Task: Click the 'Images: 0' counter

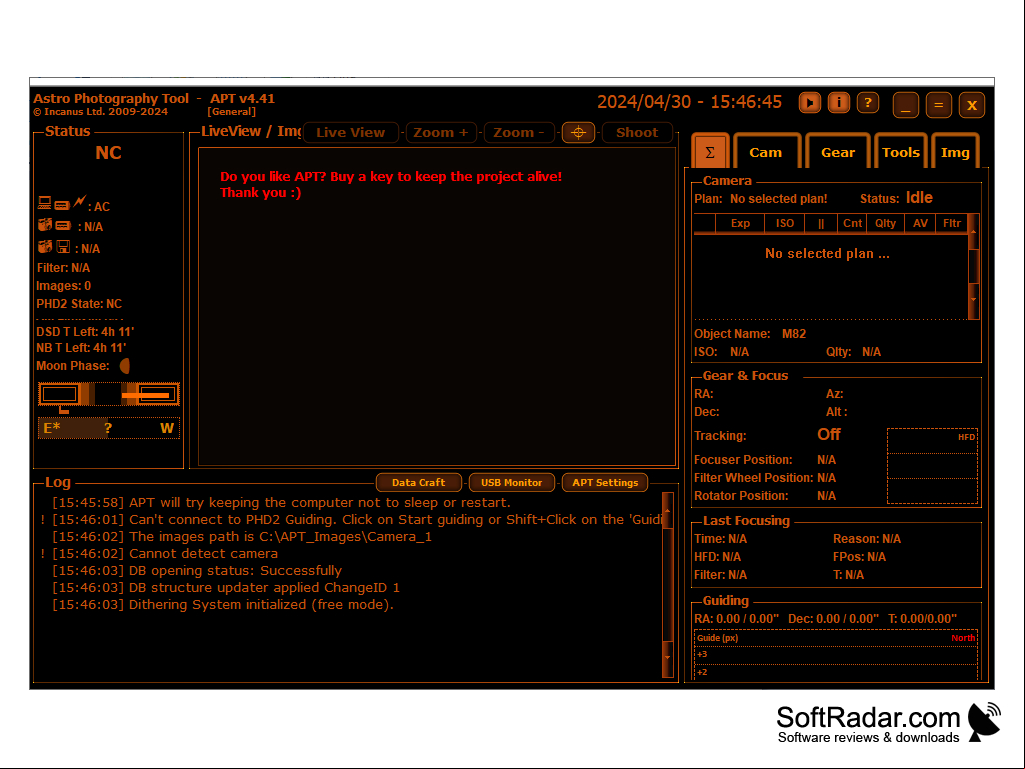Action: [x=63, y=286]
